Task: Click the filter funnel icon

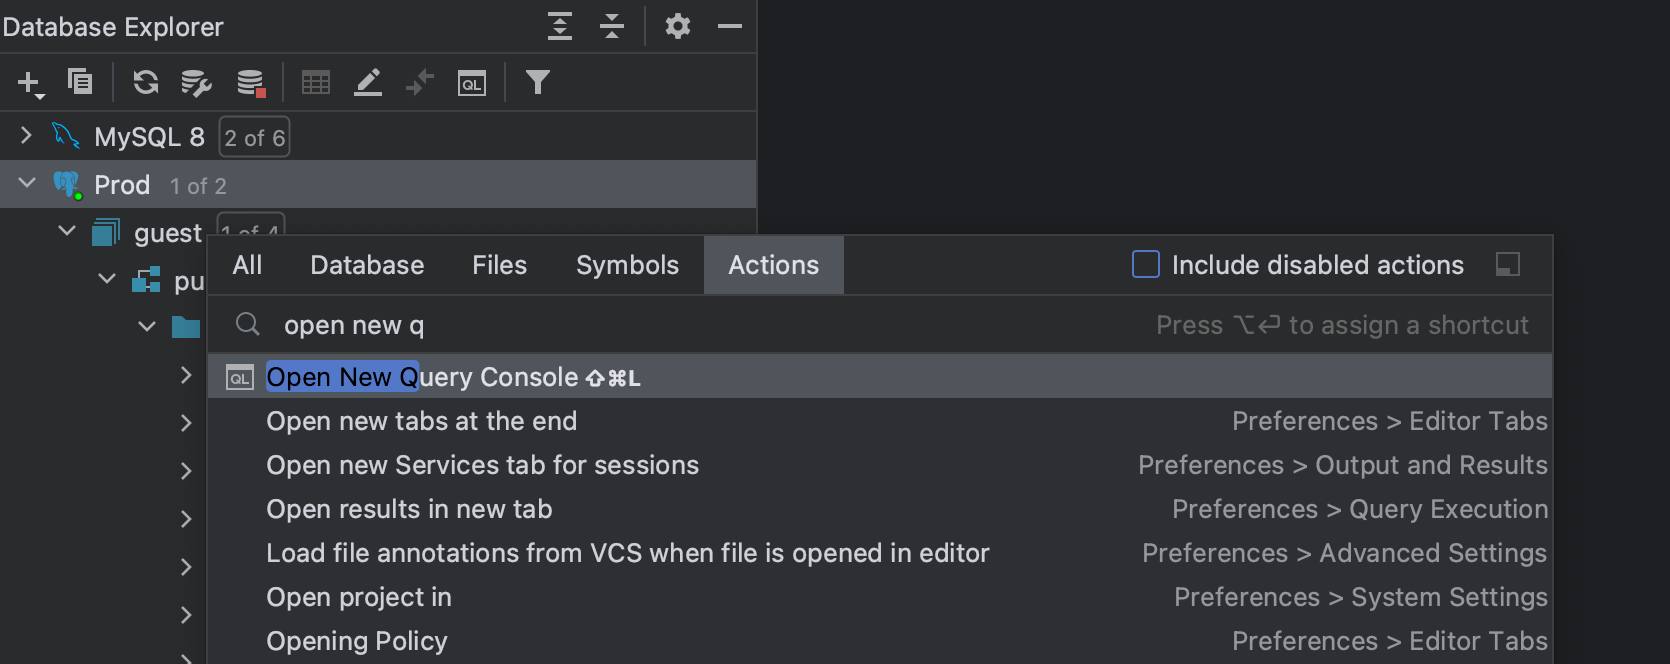Action: 538,82
